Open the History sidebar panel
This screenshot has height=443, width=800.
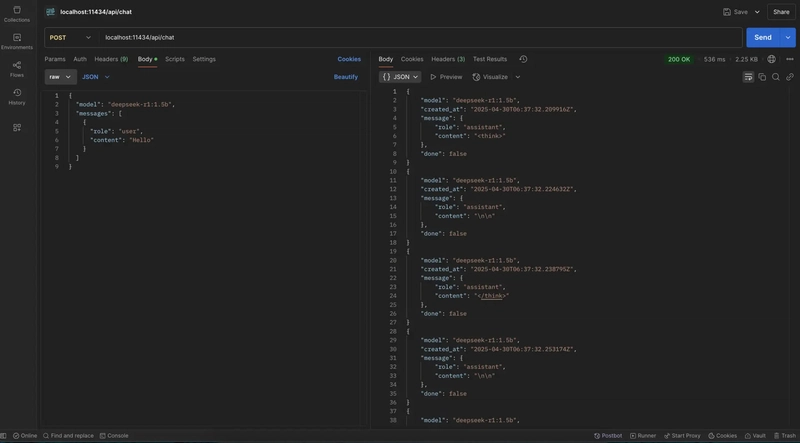(x=17, y=97)
